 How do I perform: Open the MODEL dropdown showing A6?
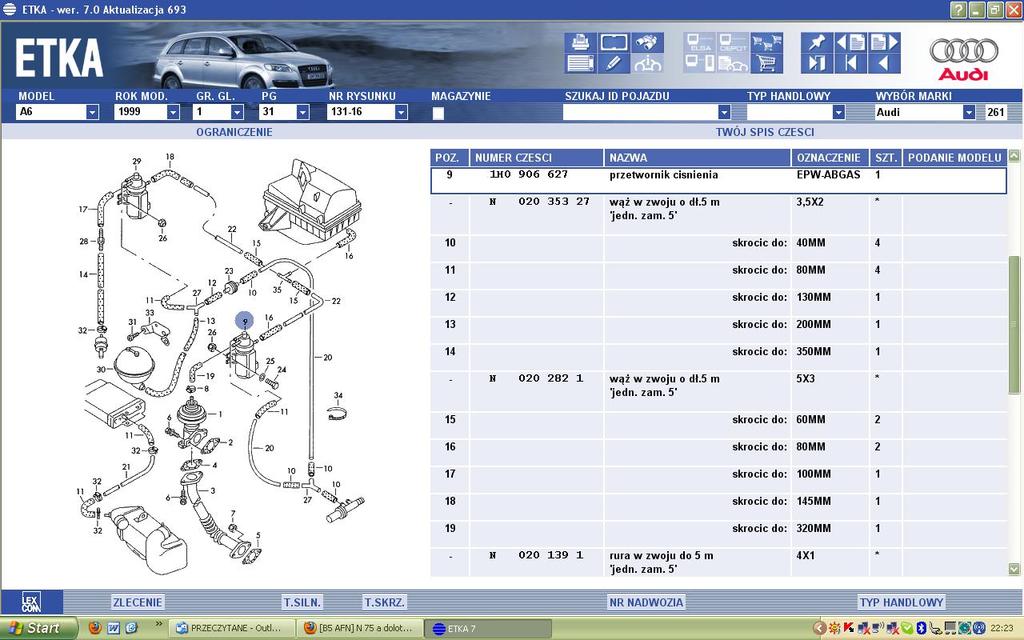[91, 113]
